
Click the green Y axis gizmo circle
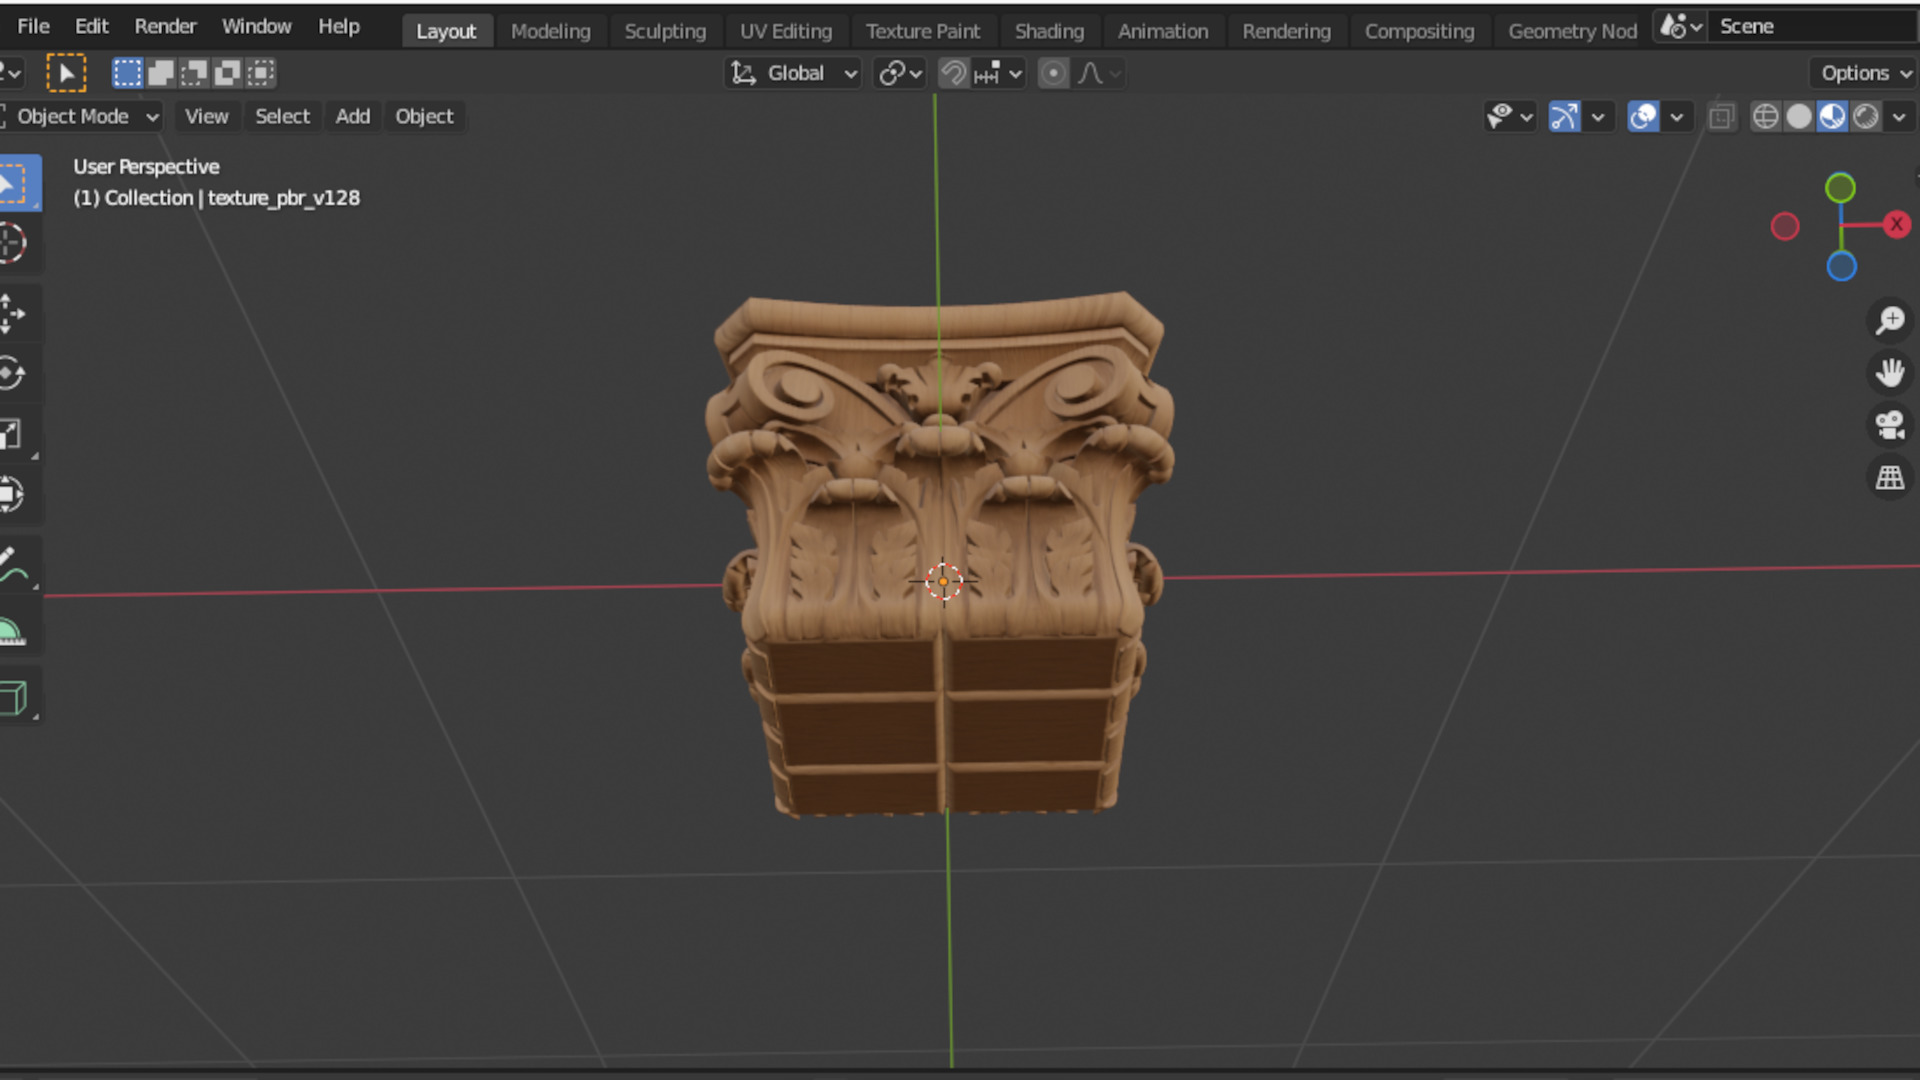(x=1840, y=188)
